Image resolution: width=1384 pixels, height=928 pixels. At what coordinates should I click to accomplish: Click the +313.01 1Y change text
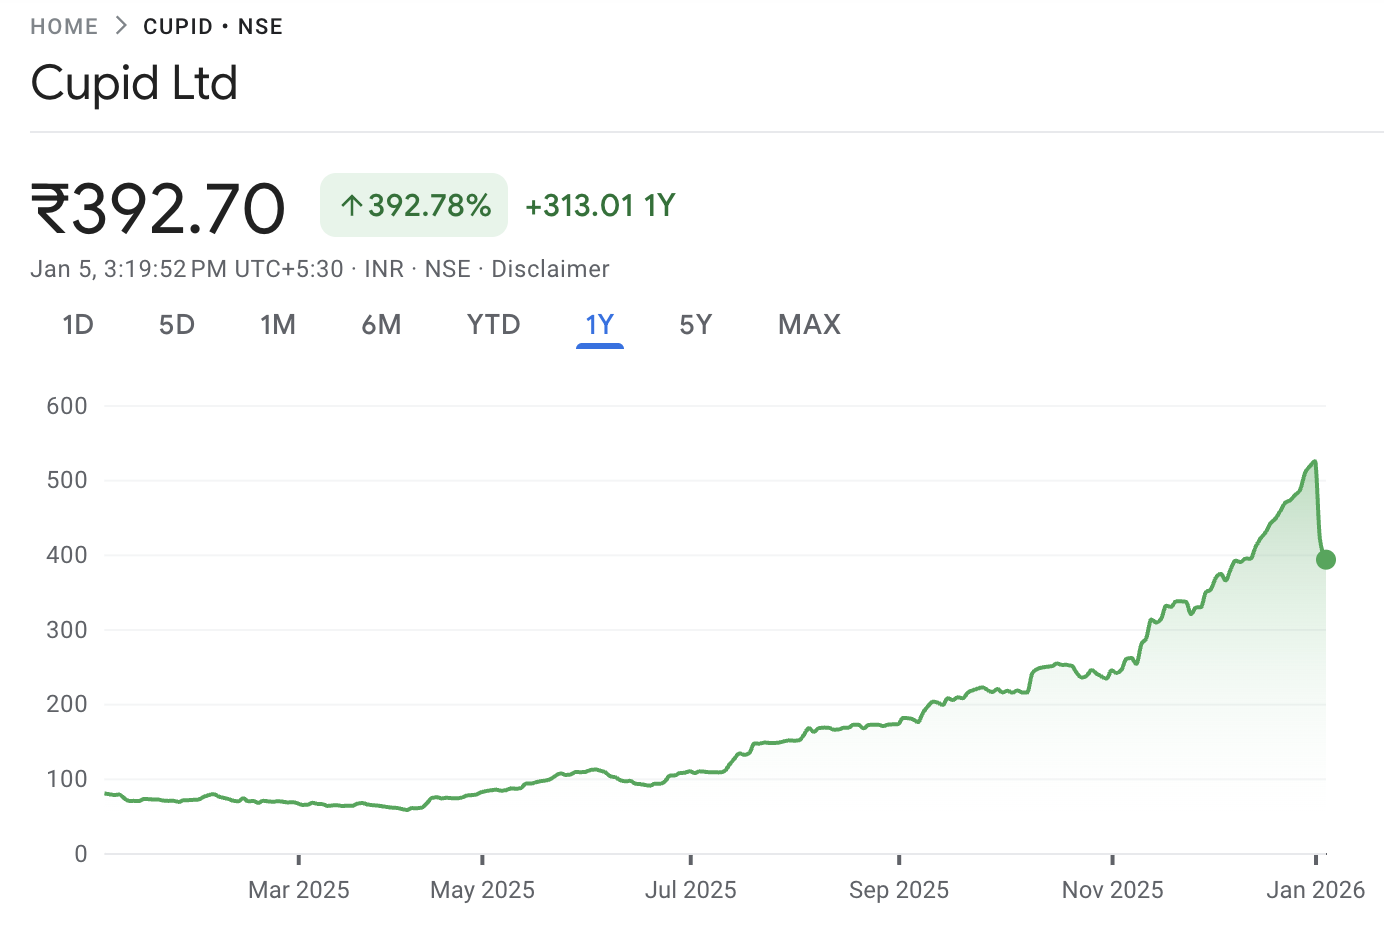pos(598,205)
